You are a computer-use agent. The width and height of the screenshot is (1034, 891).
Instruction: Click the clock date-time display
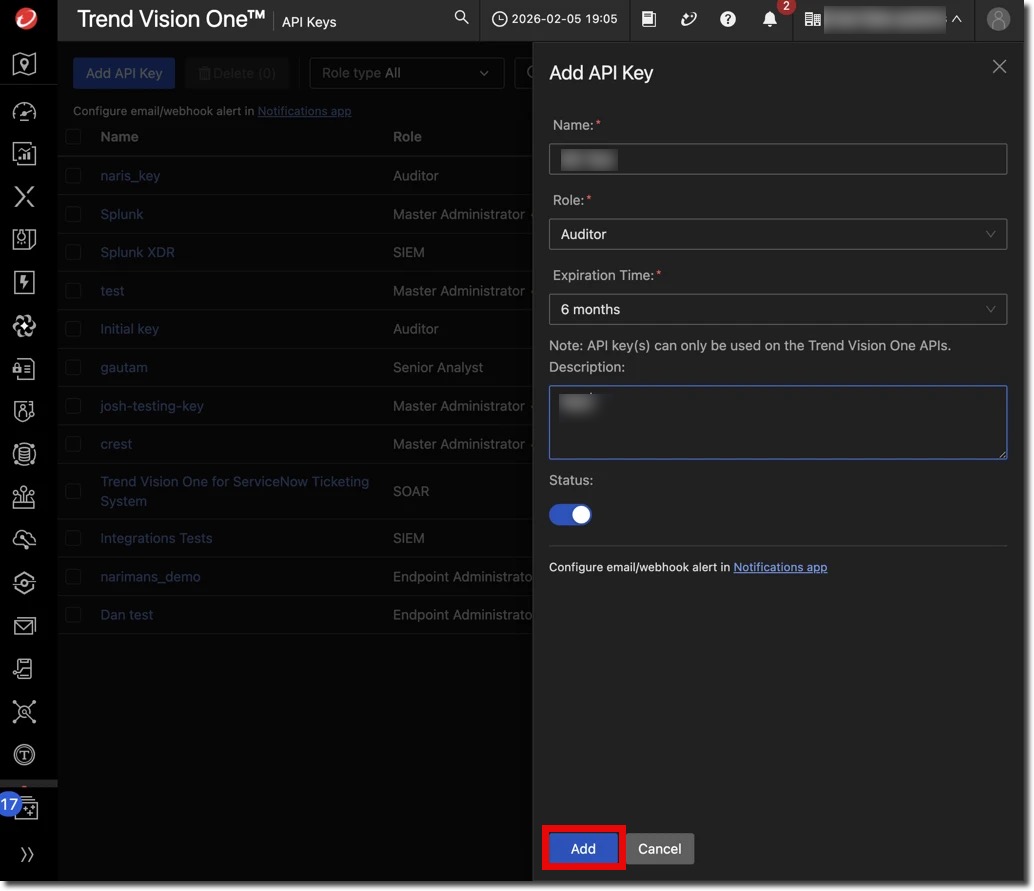click(555, 19)
